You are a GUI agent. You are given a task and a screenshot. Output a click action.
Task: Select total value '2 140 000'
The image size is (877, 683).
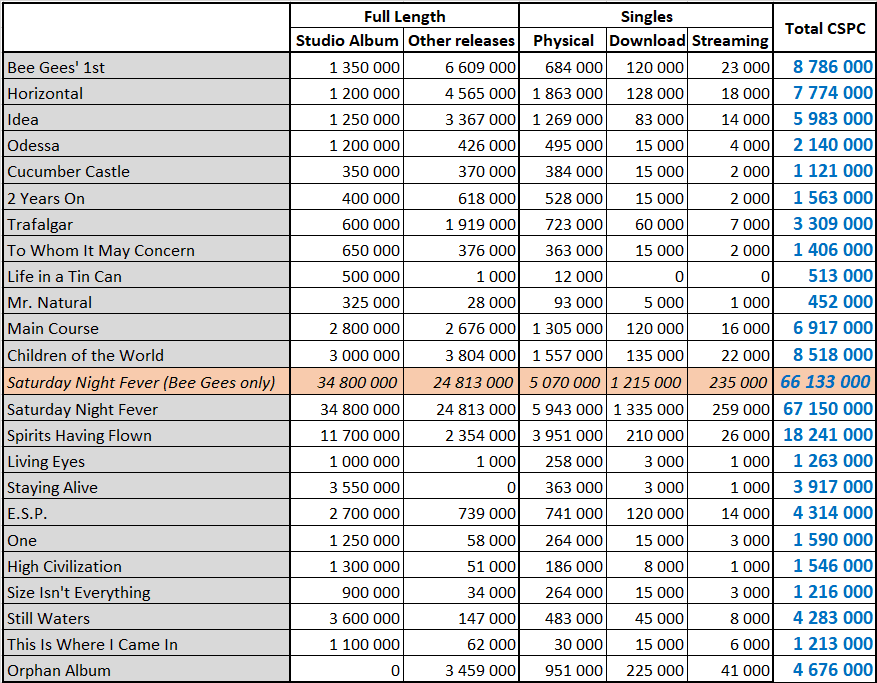click(832, 144)
